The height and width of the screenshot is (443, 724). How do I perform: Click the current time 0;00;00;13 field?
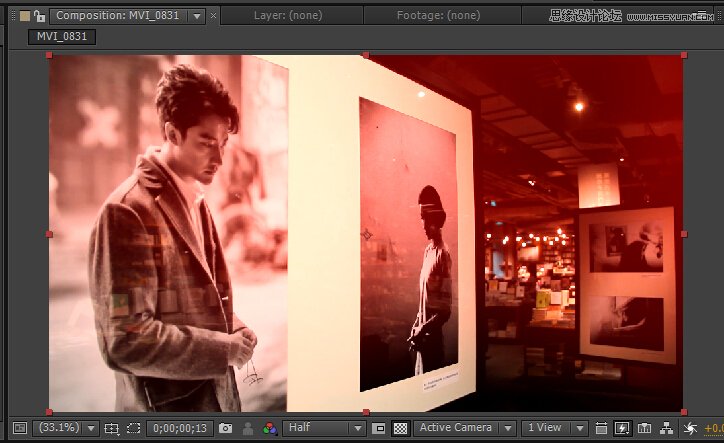179,428
